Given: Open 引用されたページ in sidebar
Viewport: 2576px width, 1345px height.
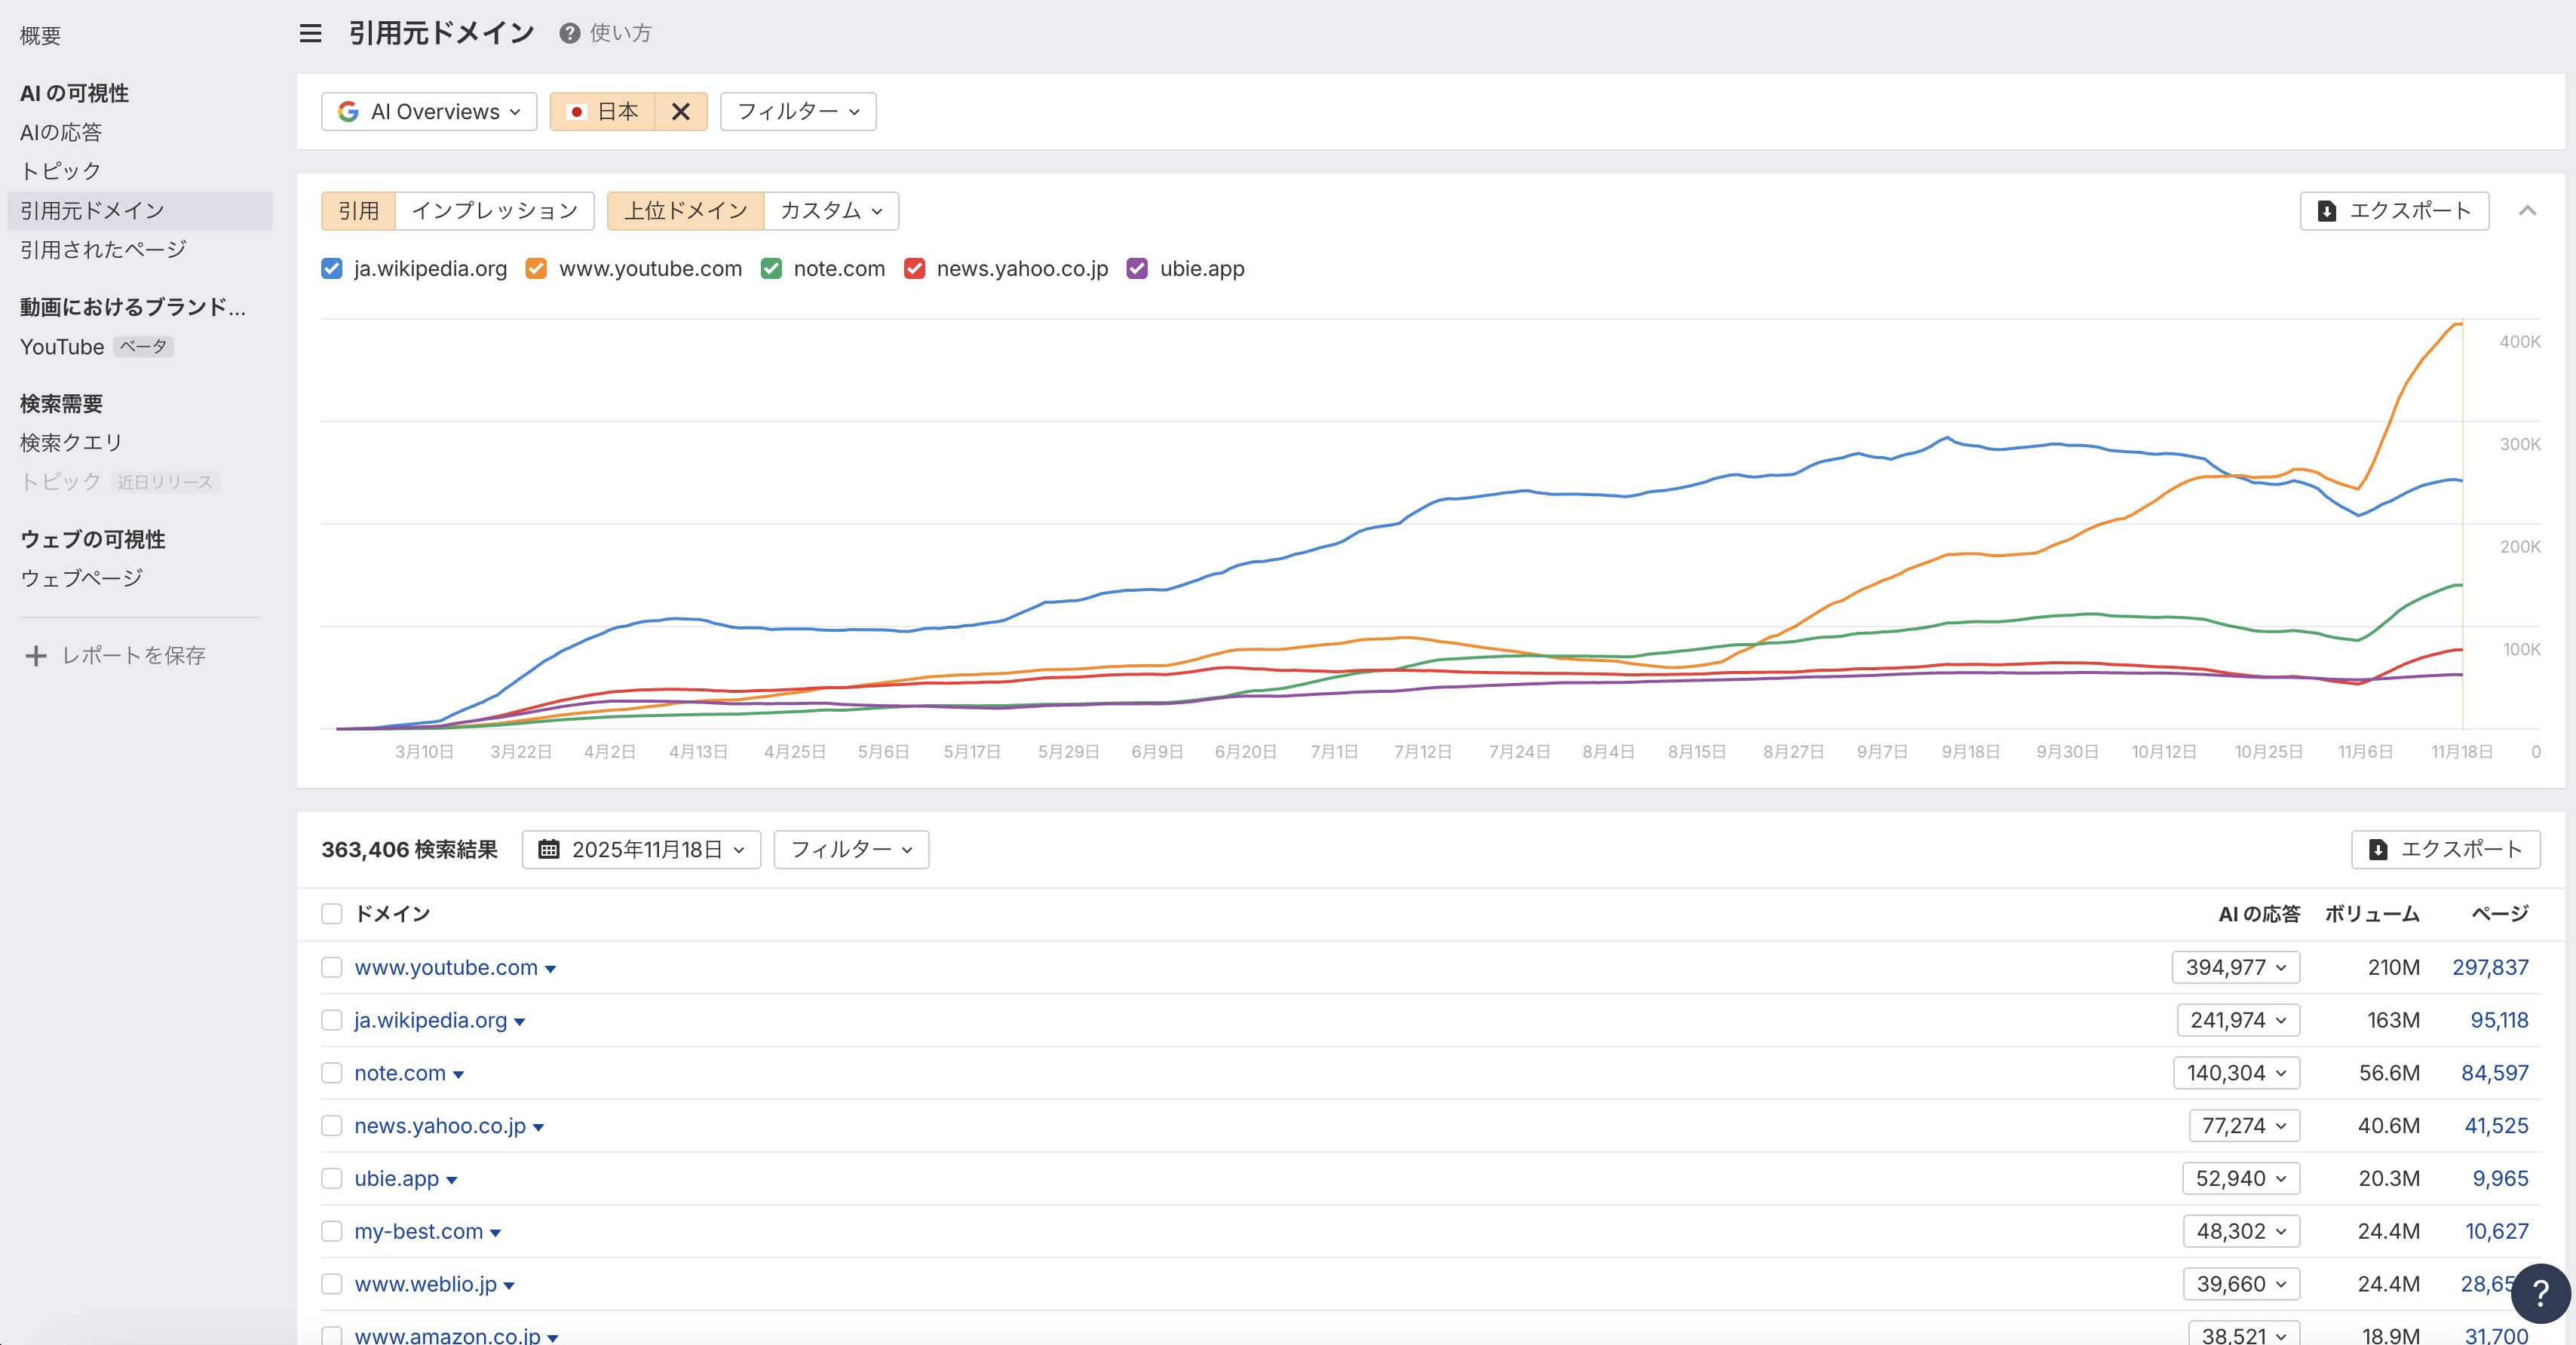Looking at the screenshot, I should tap(103, 249).
